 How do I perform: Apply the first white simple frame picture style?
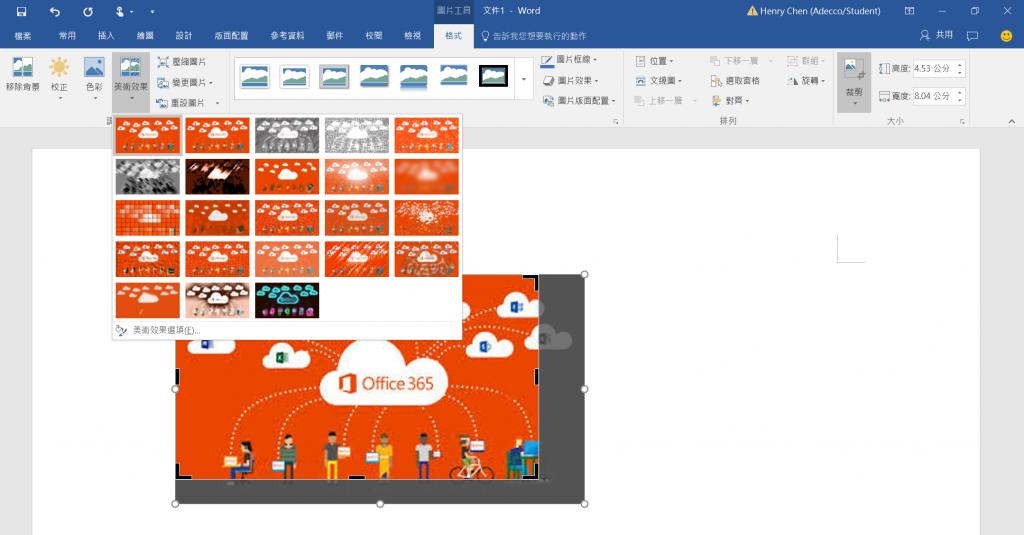[255, 76]
